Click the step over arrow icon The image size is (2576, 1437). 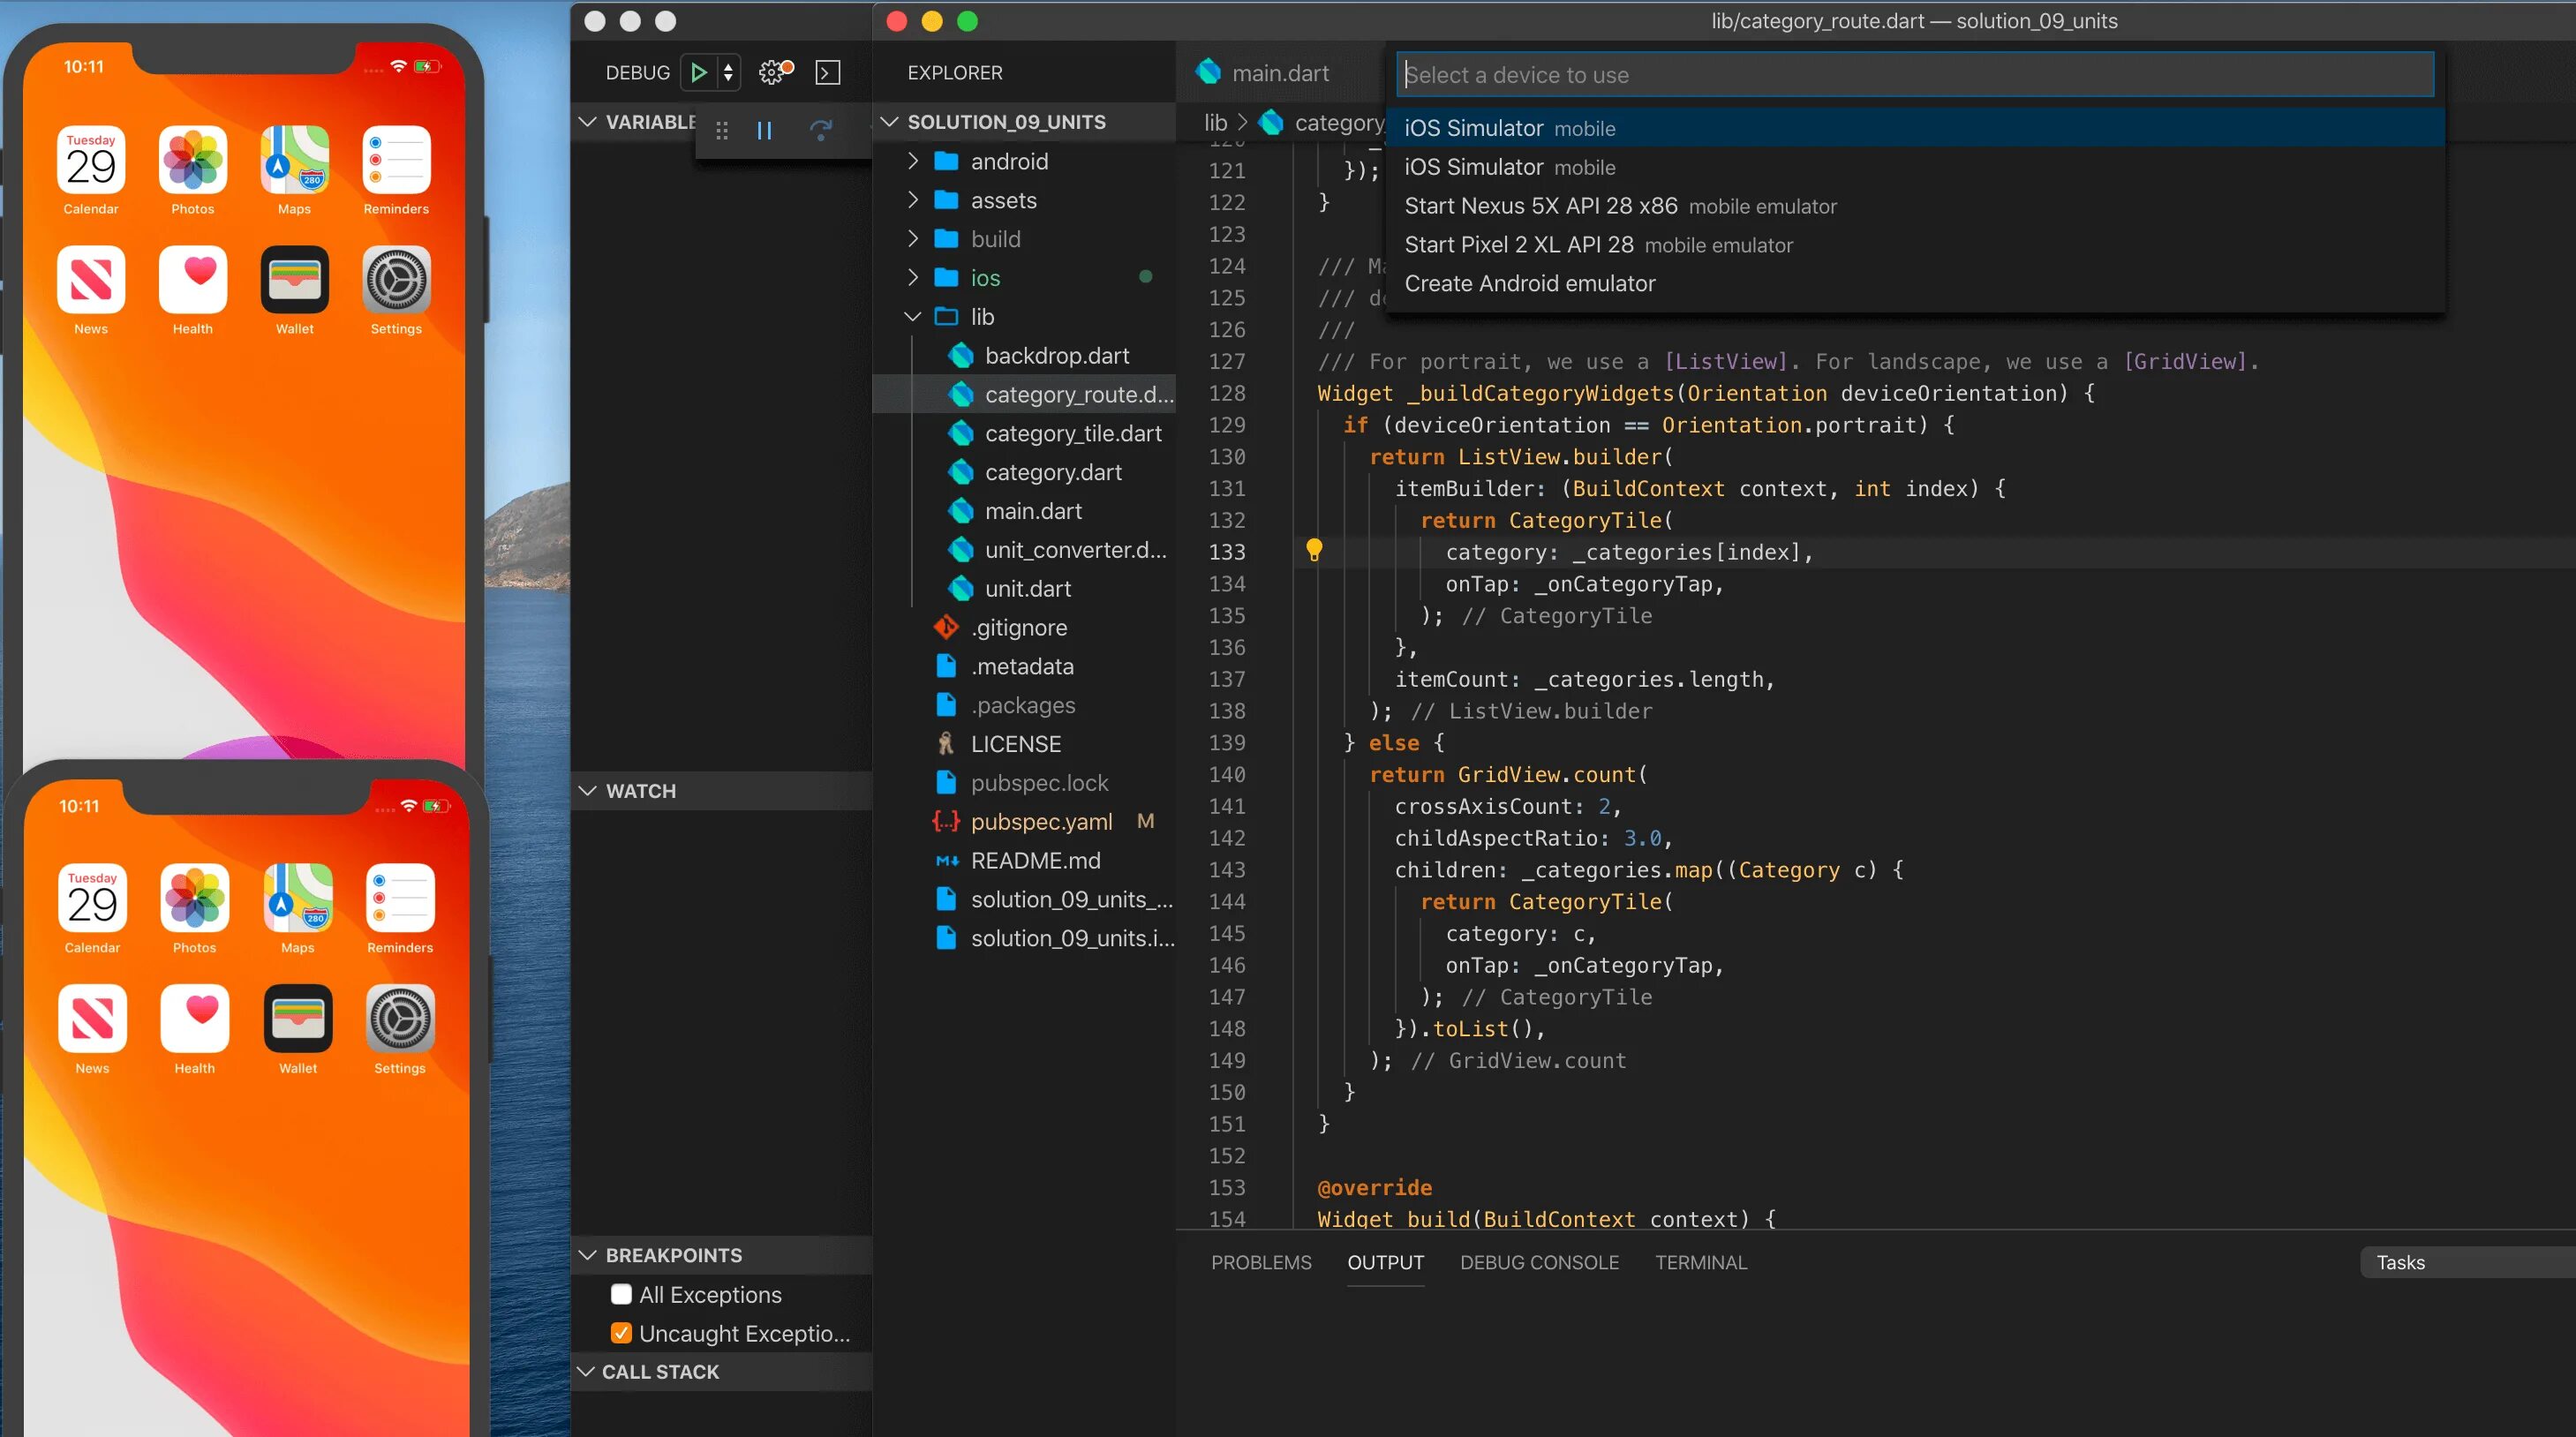coord(821,130)
